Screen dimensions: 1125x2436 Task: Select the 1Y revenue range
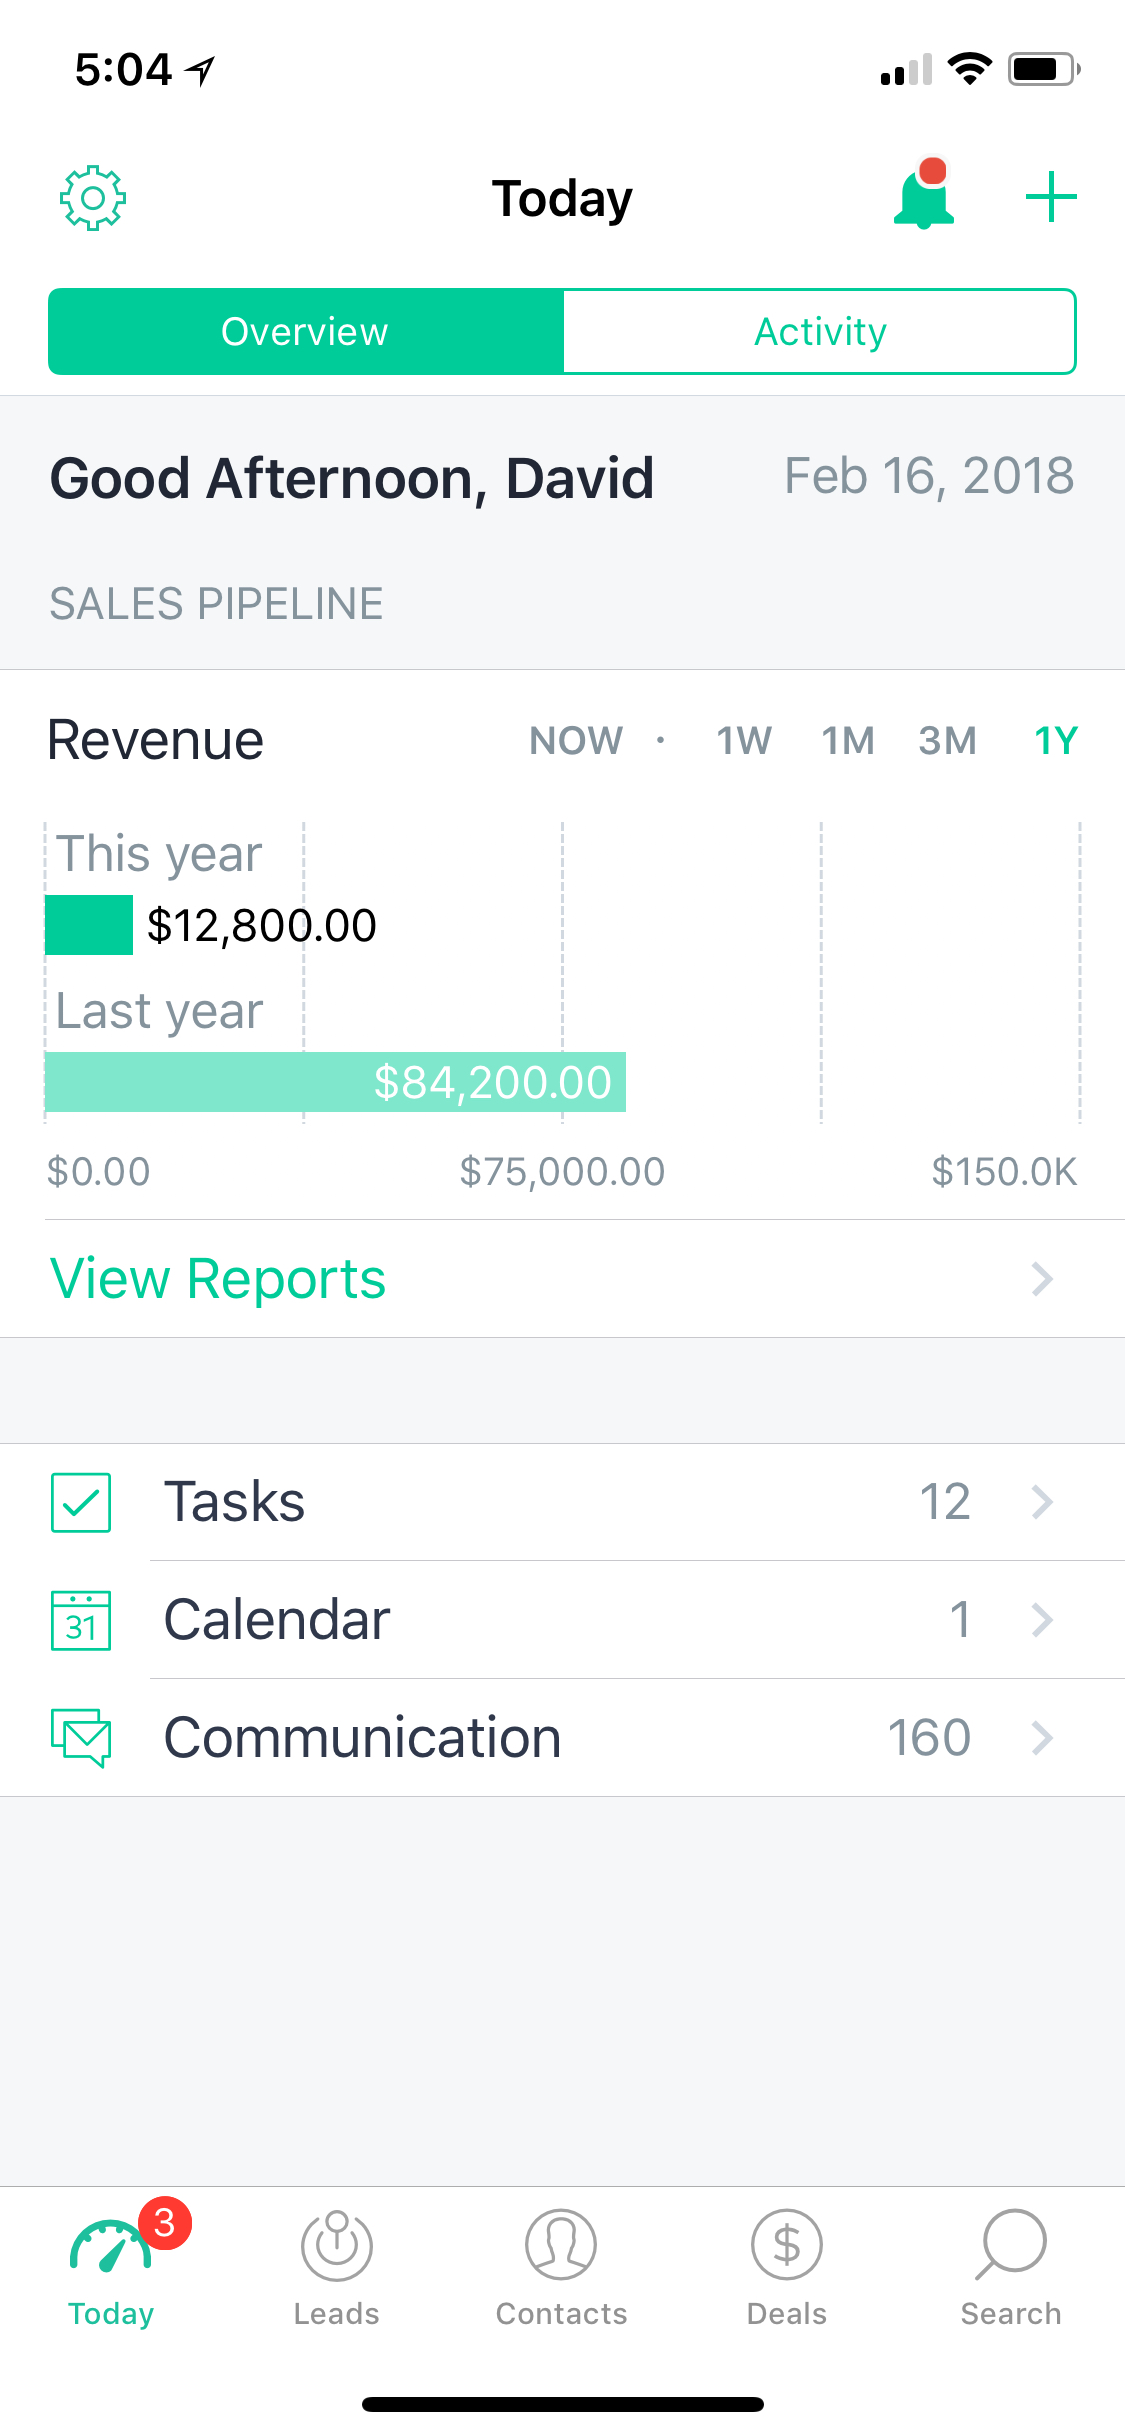[1055, 741]
